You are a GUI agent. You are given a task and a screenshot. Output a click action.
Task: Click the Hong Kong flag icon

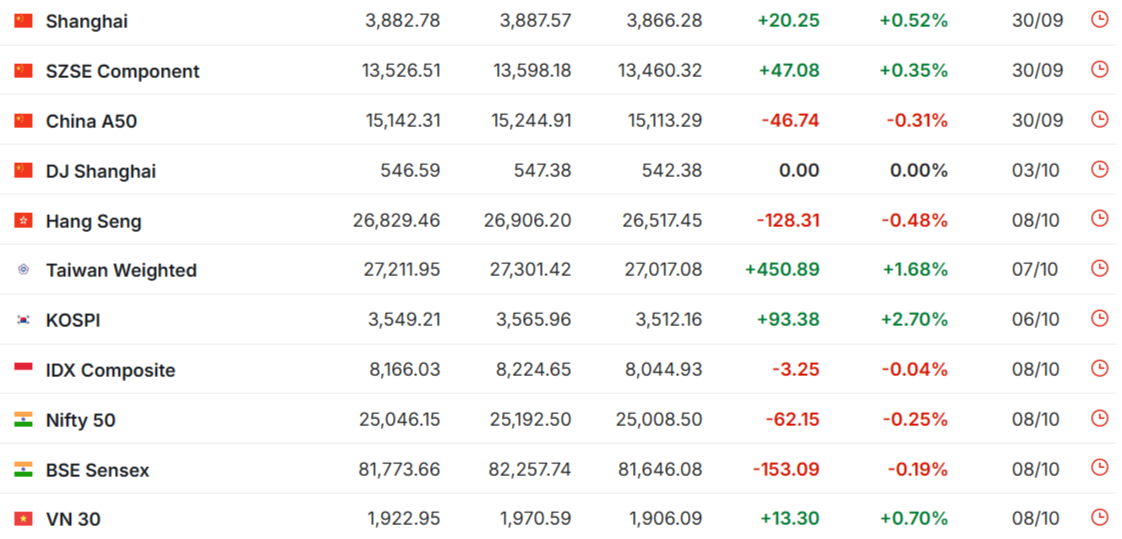click(23, 220)
